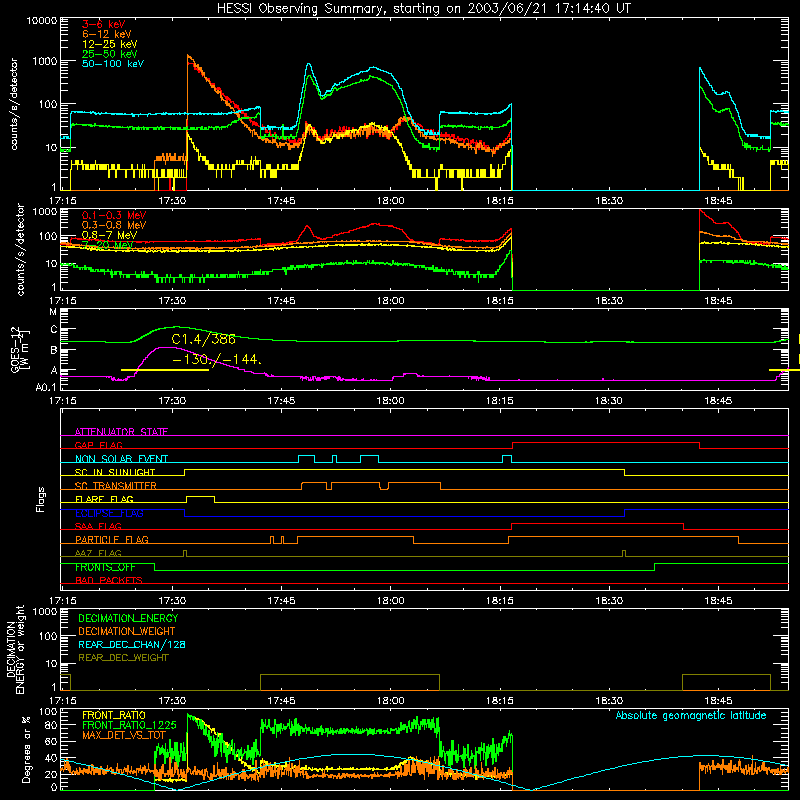Click the FLARE_FLAG label
800x800 pixels.
(x=104, y=499)
